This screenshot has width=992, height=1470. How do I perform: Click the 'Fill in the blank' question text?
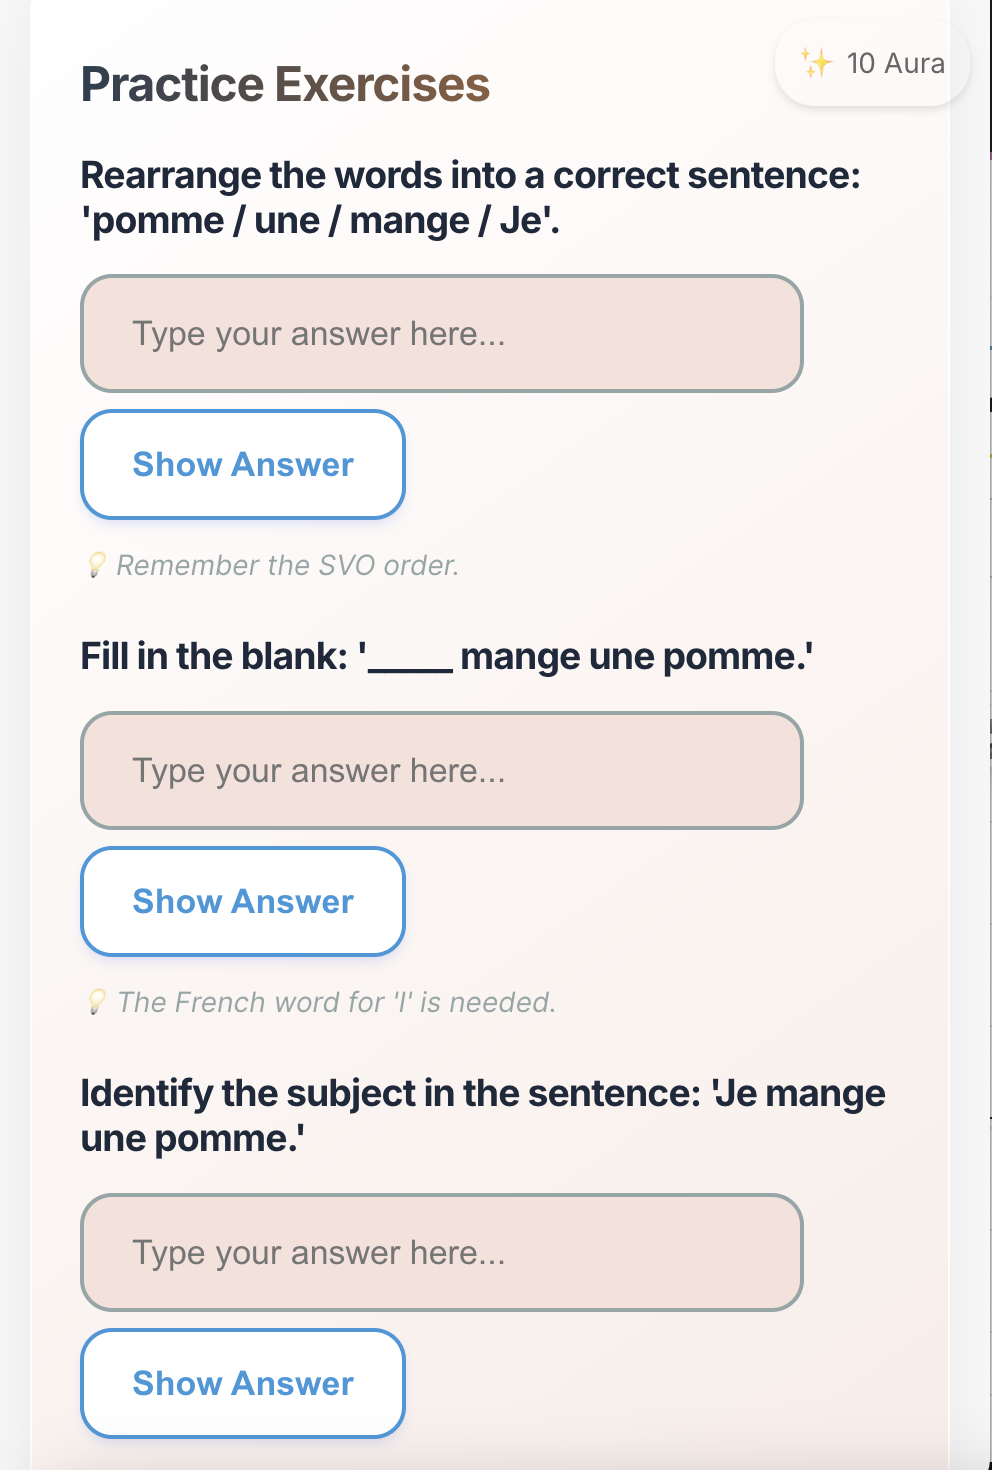point(214,657)
